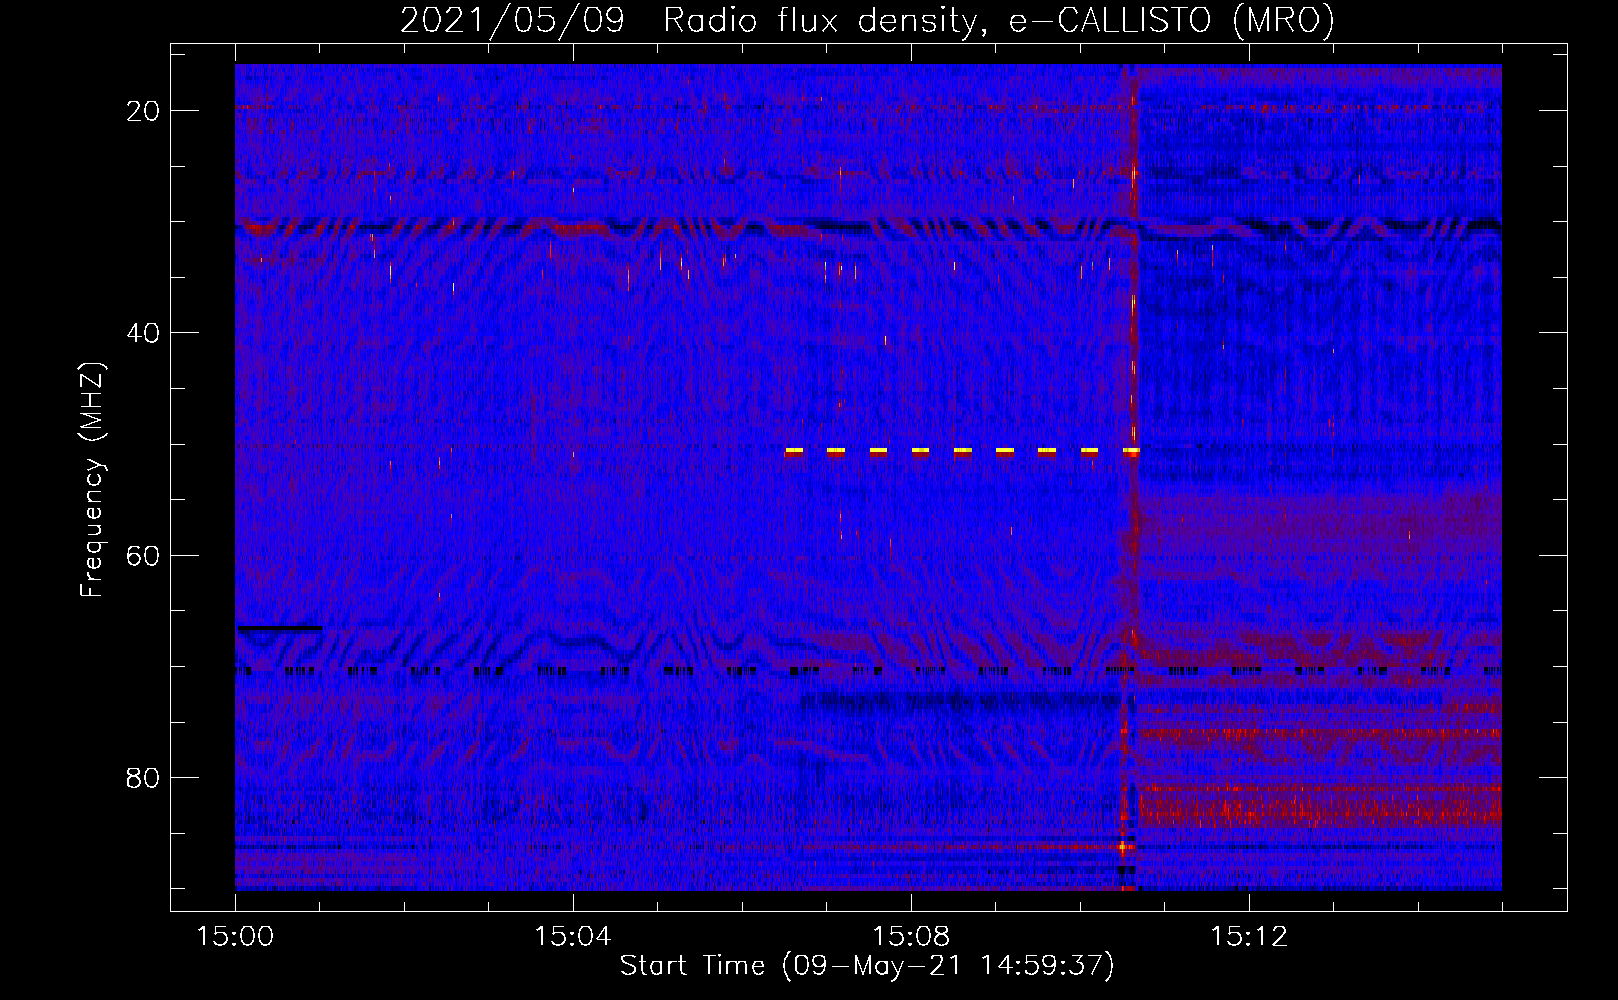
Task: Select the 'Frequency (MHZ)' axis label
Action: [x=92, y=480]
